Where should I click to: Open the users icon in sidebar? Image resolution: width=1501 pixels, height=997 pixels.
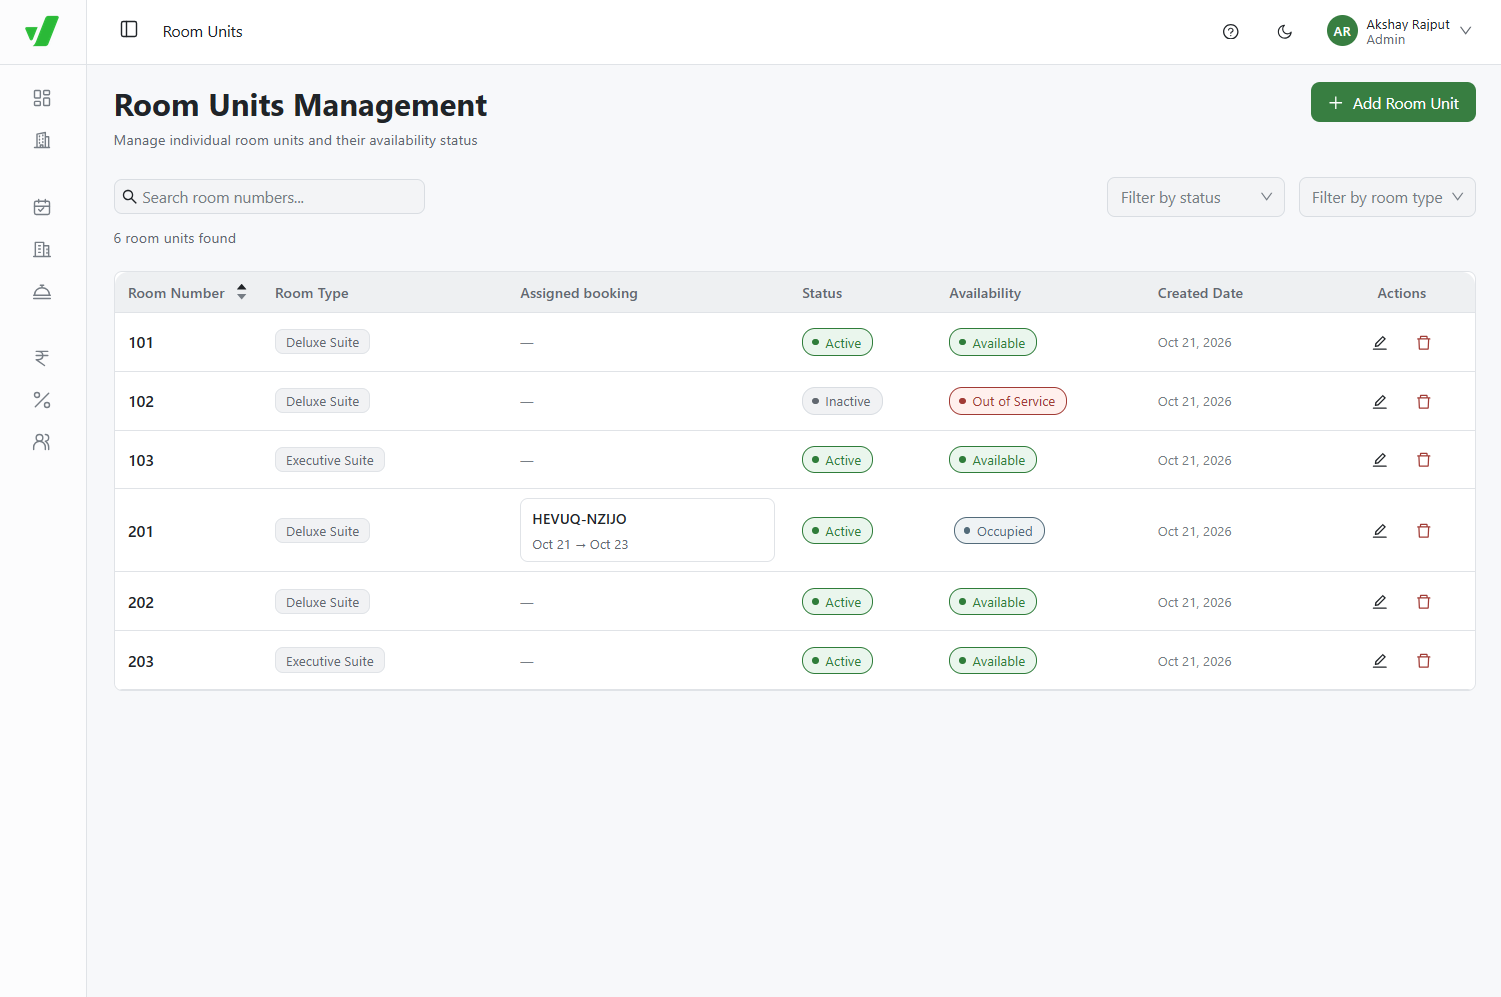(42, 442)
